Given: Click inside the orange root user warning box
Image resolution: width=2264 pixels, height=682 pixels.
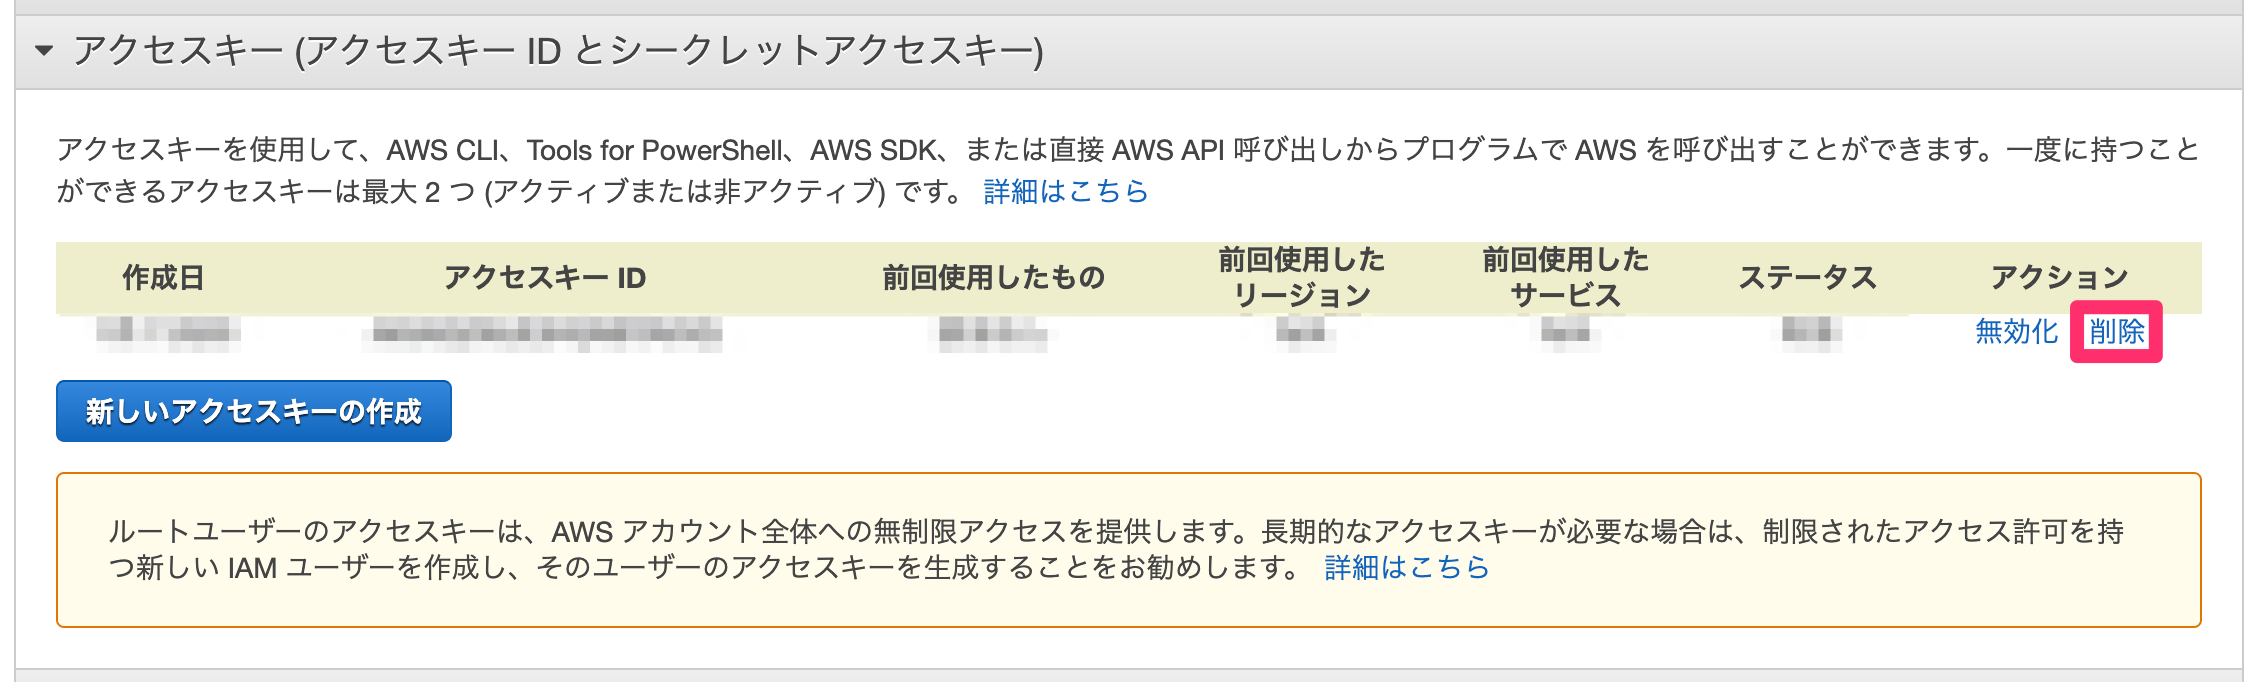Looking at the screenshot, I should coord(1130,545).
